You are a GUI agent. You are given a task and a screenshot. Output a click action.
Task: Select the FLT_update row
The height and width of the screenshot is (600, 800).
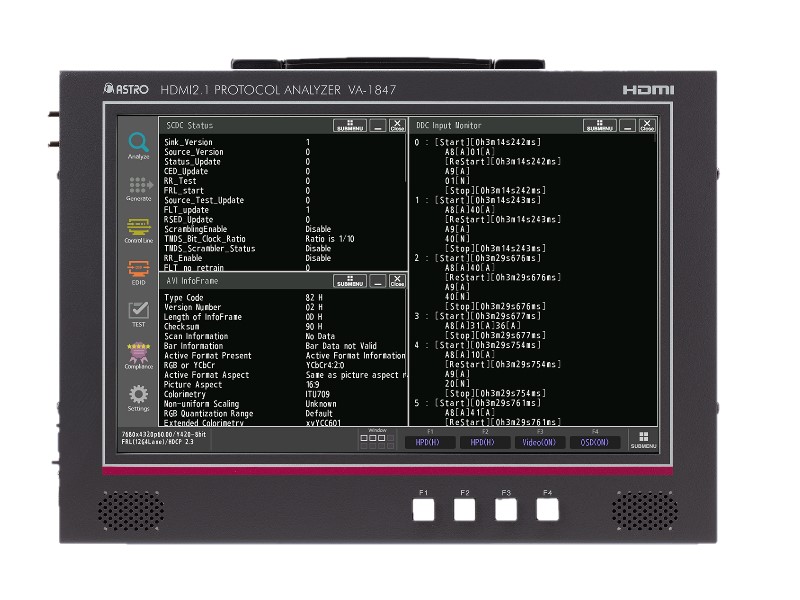click(284, 210)
